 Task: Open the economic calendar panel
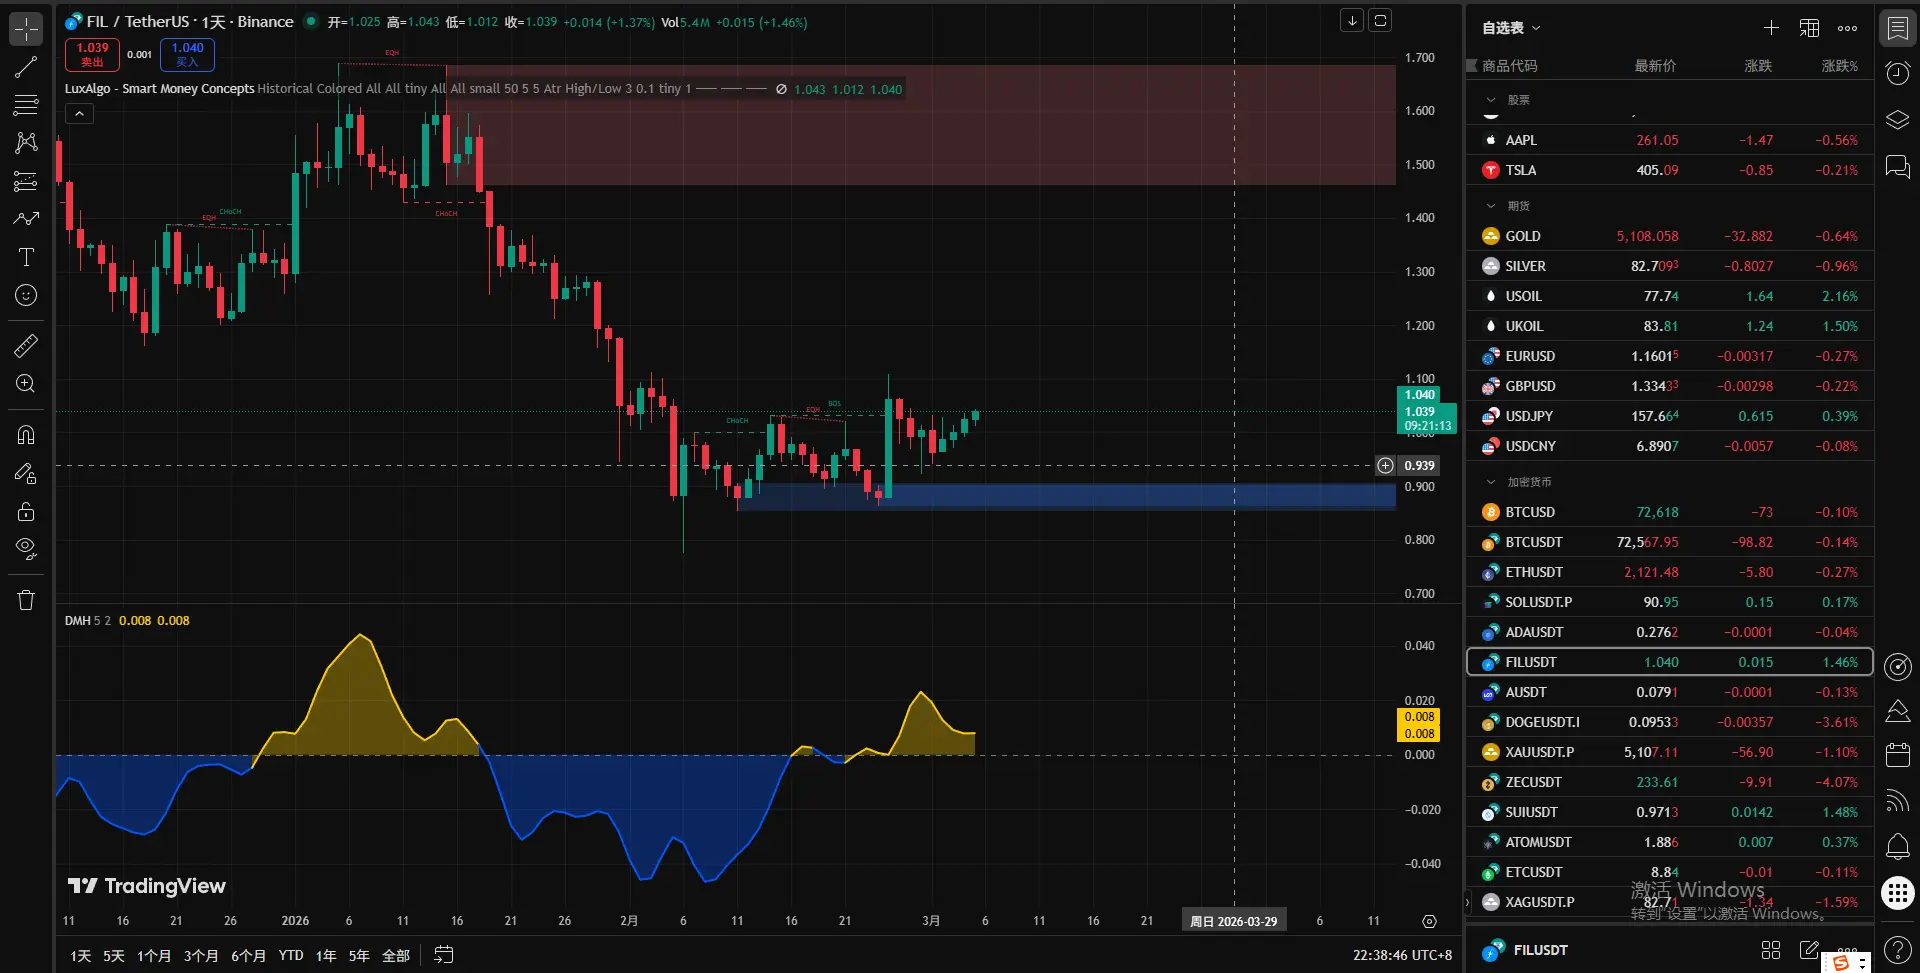[x=1897, y=755]
